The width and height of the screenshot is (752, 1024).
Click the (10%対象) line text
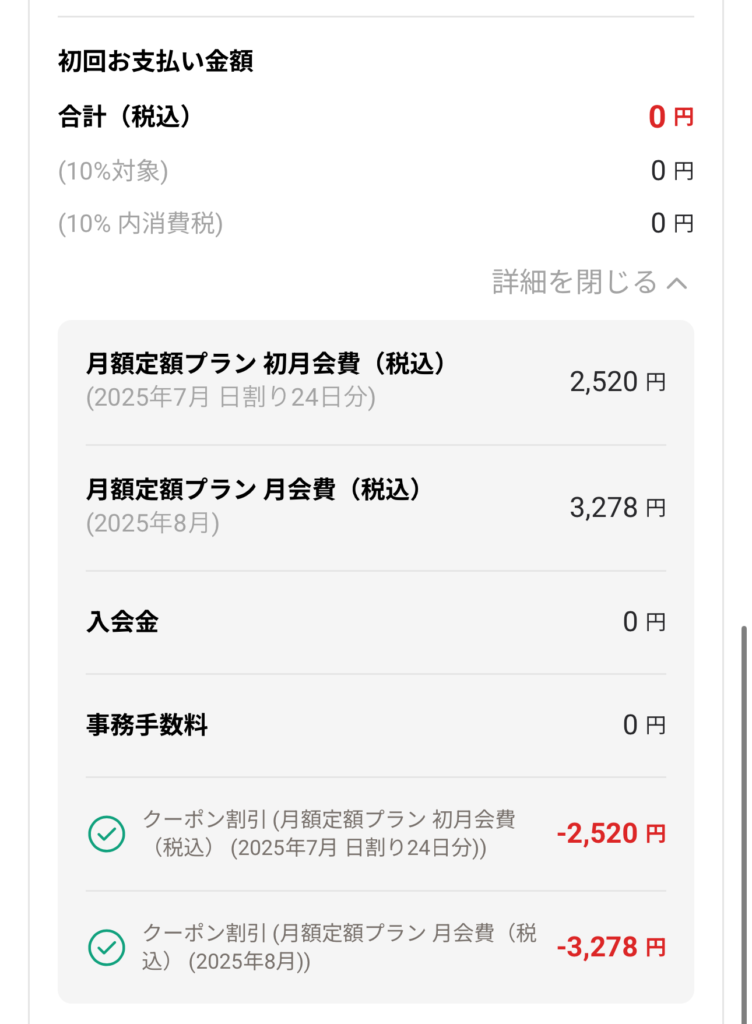point(113,171)
